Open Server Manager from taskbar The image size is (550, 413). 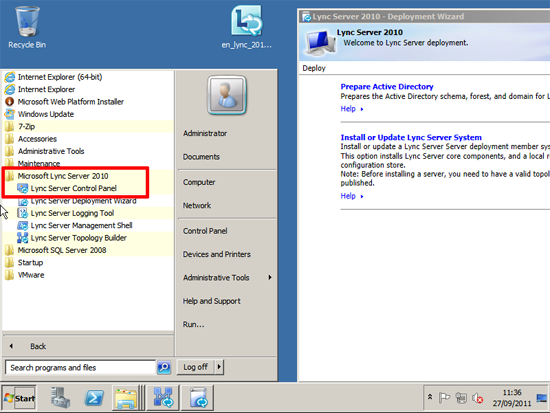60,398
